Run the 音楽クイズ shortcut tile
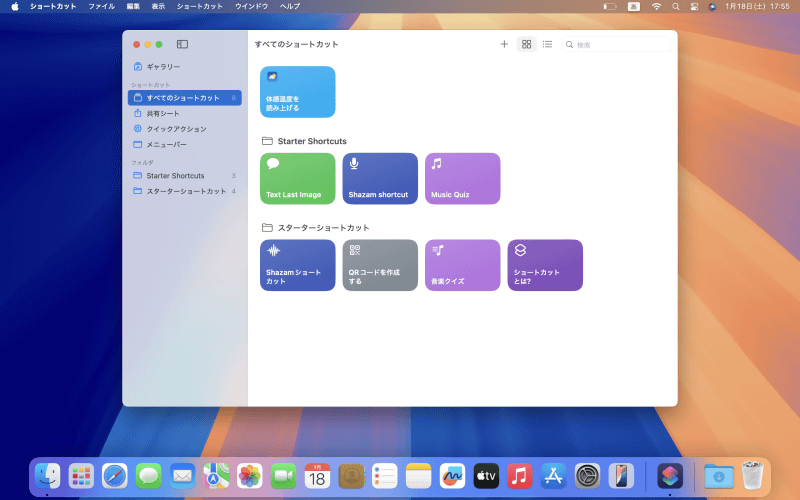 point(463,265)
